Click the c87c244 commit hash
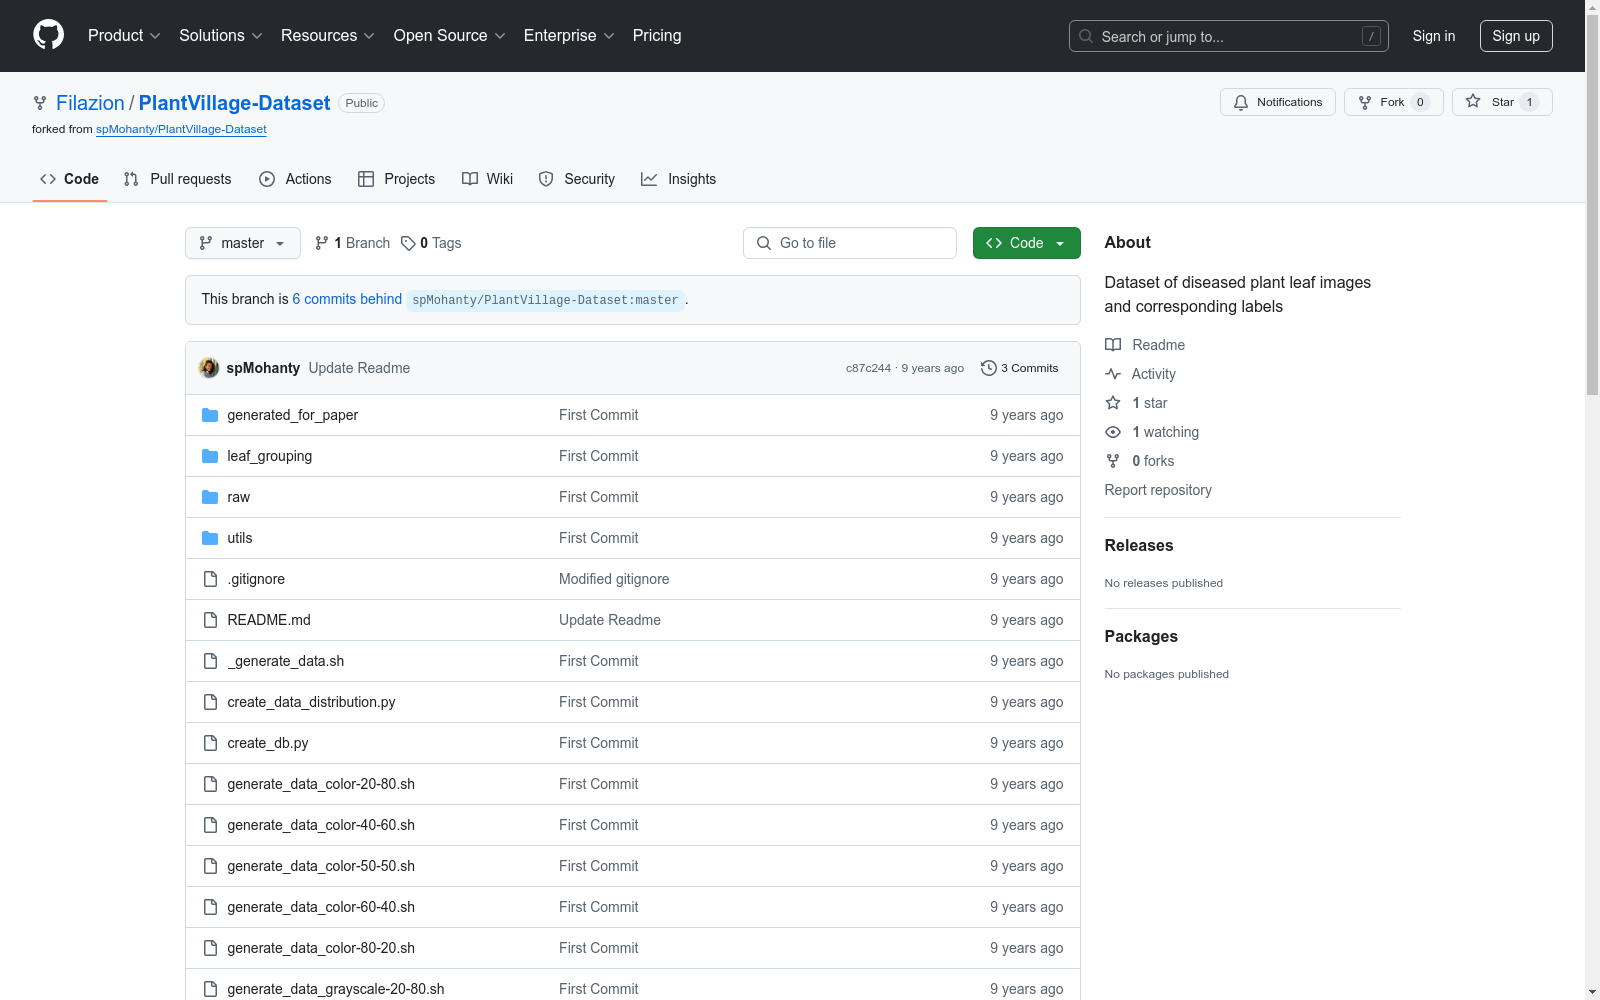The width and height of the screenshot is (1600, 1000). pos(868,368)
